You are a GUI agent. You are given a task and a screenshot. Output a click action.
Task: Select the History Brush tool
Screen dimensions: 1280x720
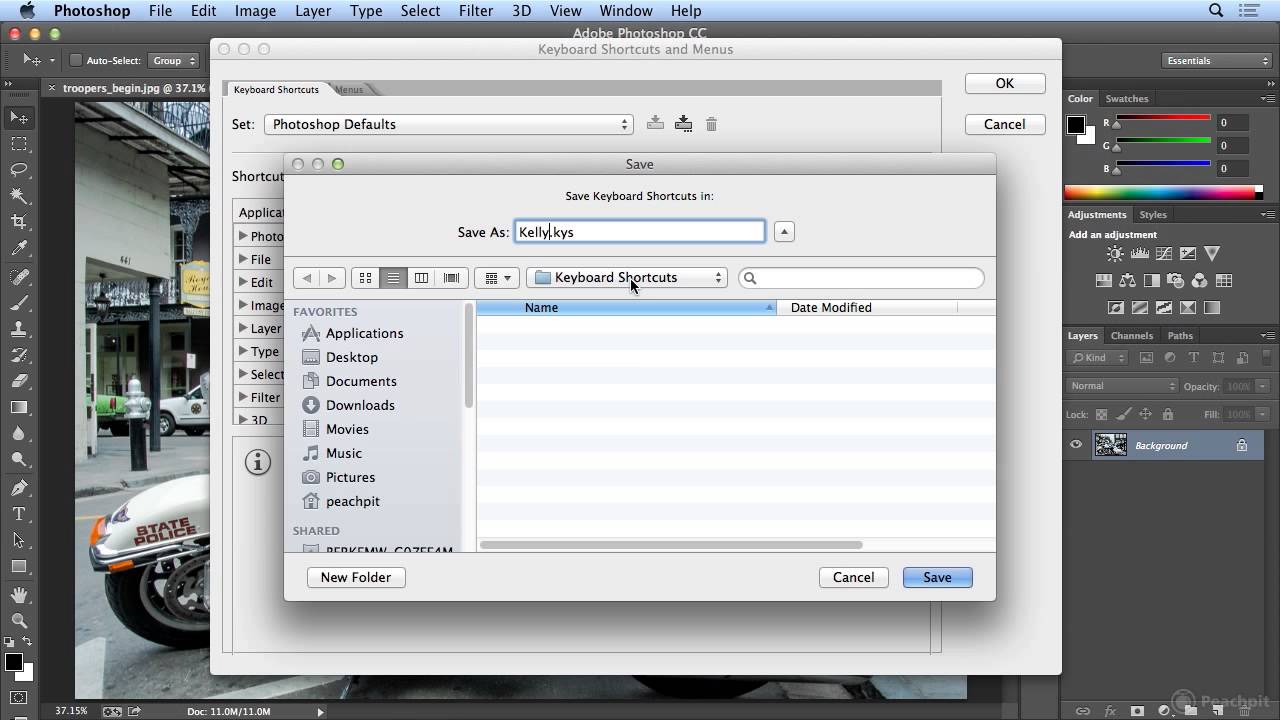(19, 355)
